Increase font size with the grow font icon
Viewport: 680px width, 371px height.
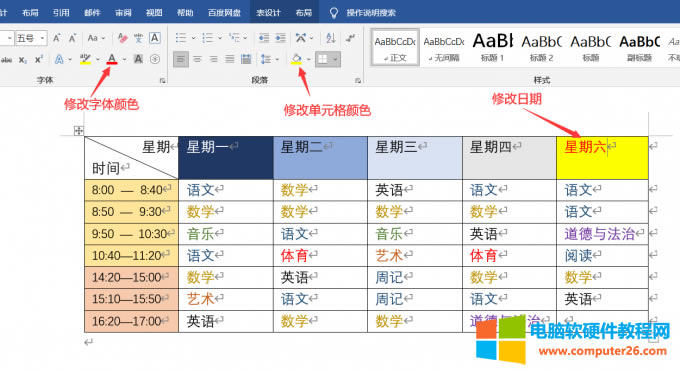(x=57, y=38)
